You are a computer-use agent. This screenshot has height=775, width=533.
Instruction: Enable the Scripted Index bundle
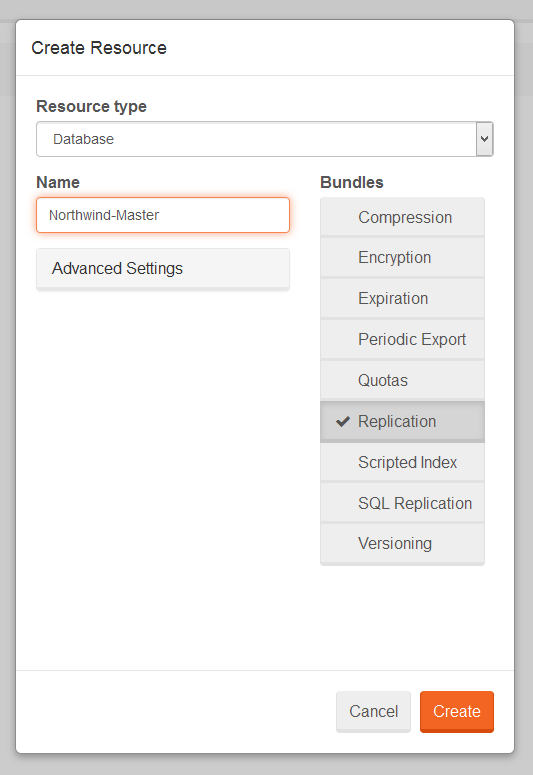(402, 463)
